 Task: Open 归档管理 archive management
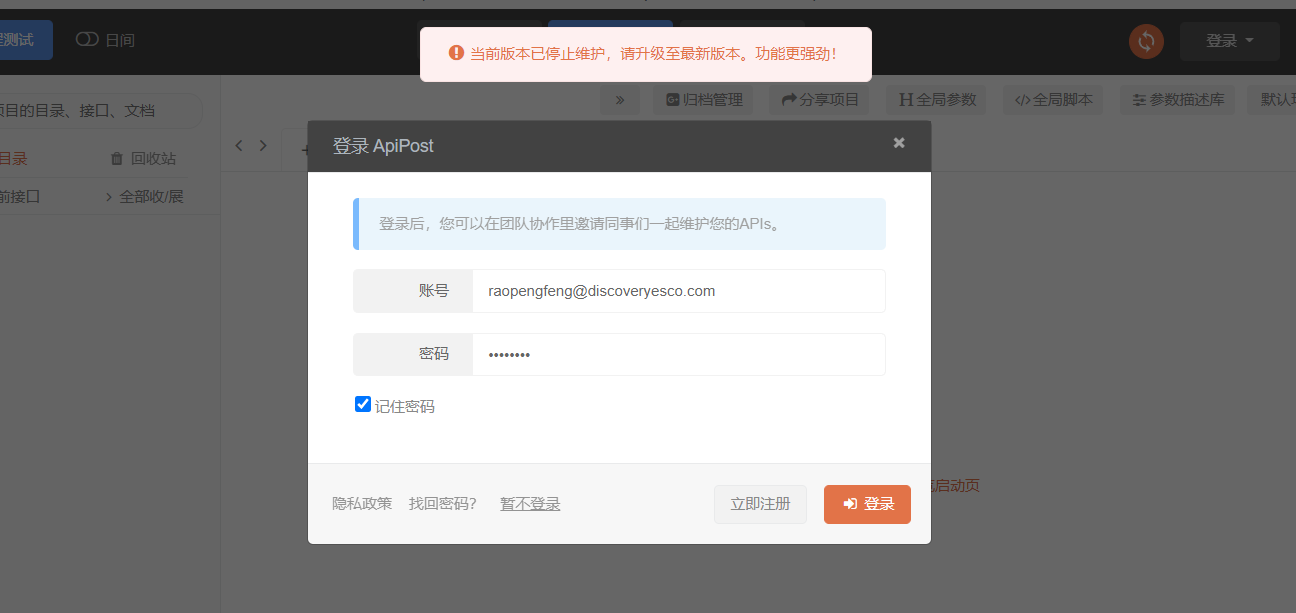click(x=704, y=100)
